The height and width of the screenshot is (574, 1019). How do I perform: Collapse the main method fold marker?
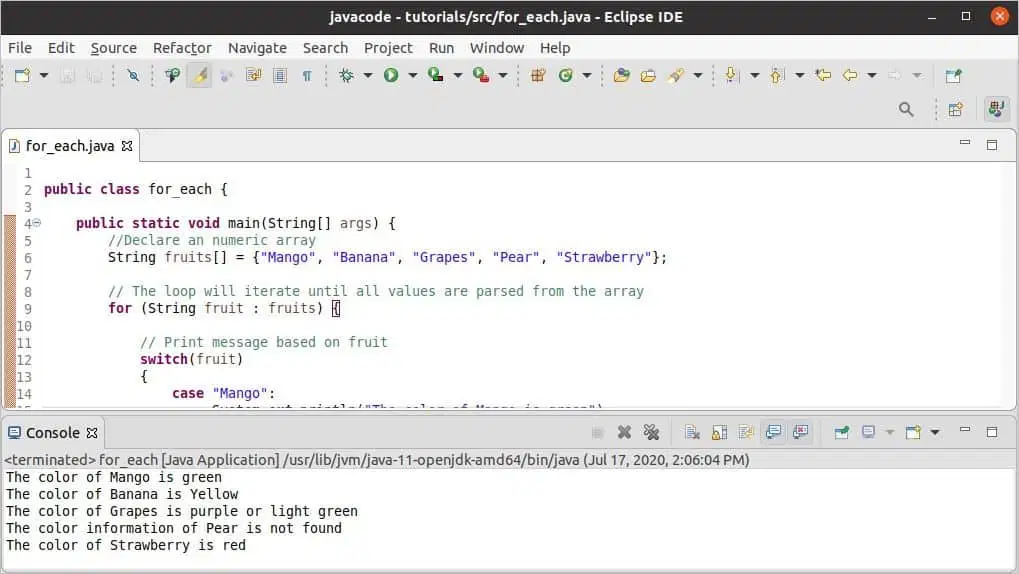[37, 223]
